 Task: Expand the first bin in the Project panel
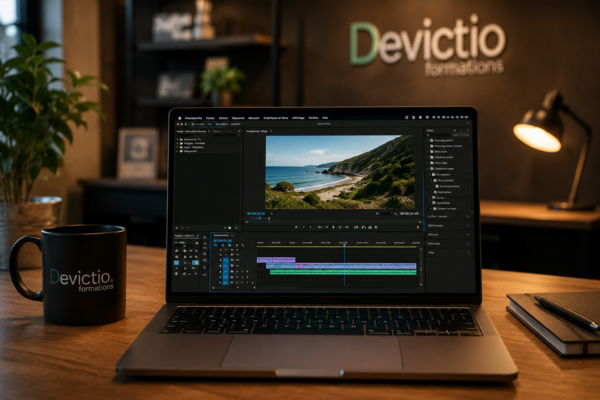click(x=178, y=139)
